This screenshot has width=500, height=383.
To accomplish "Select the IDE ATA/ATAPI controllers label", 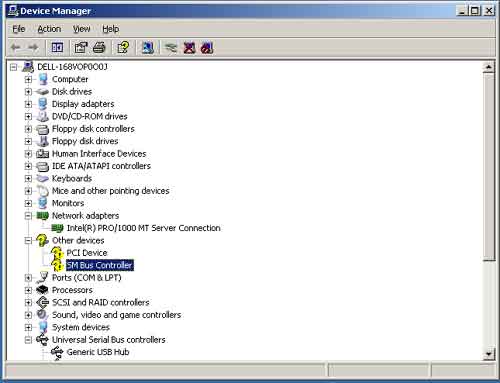I will tap(101, 166).
